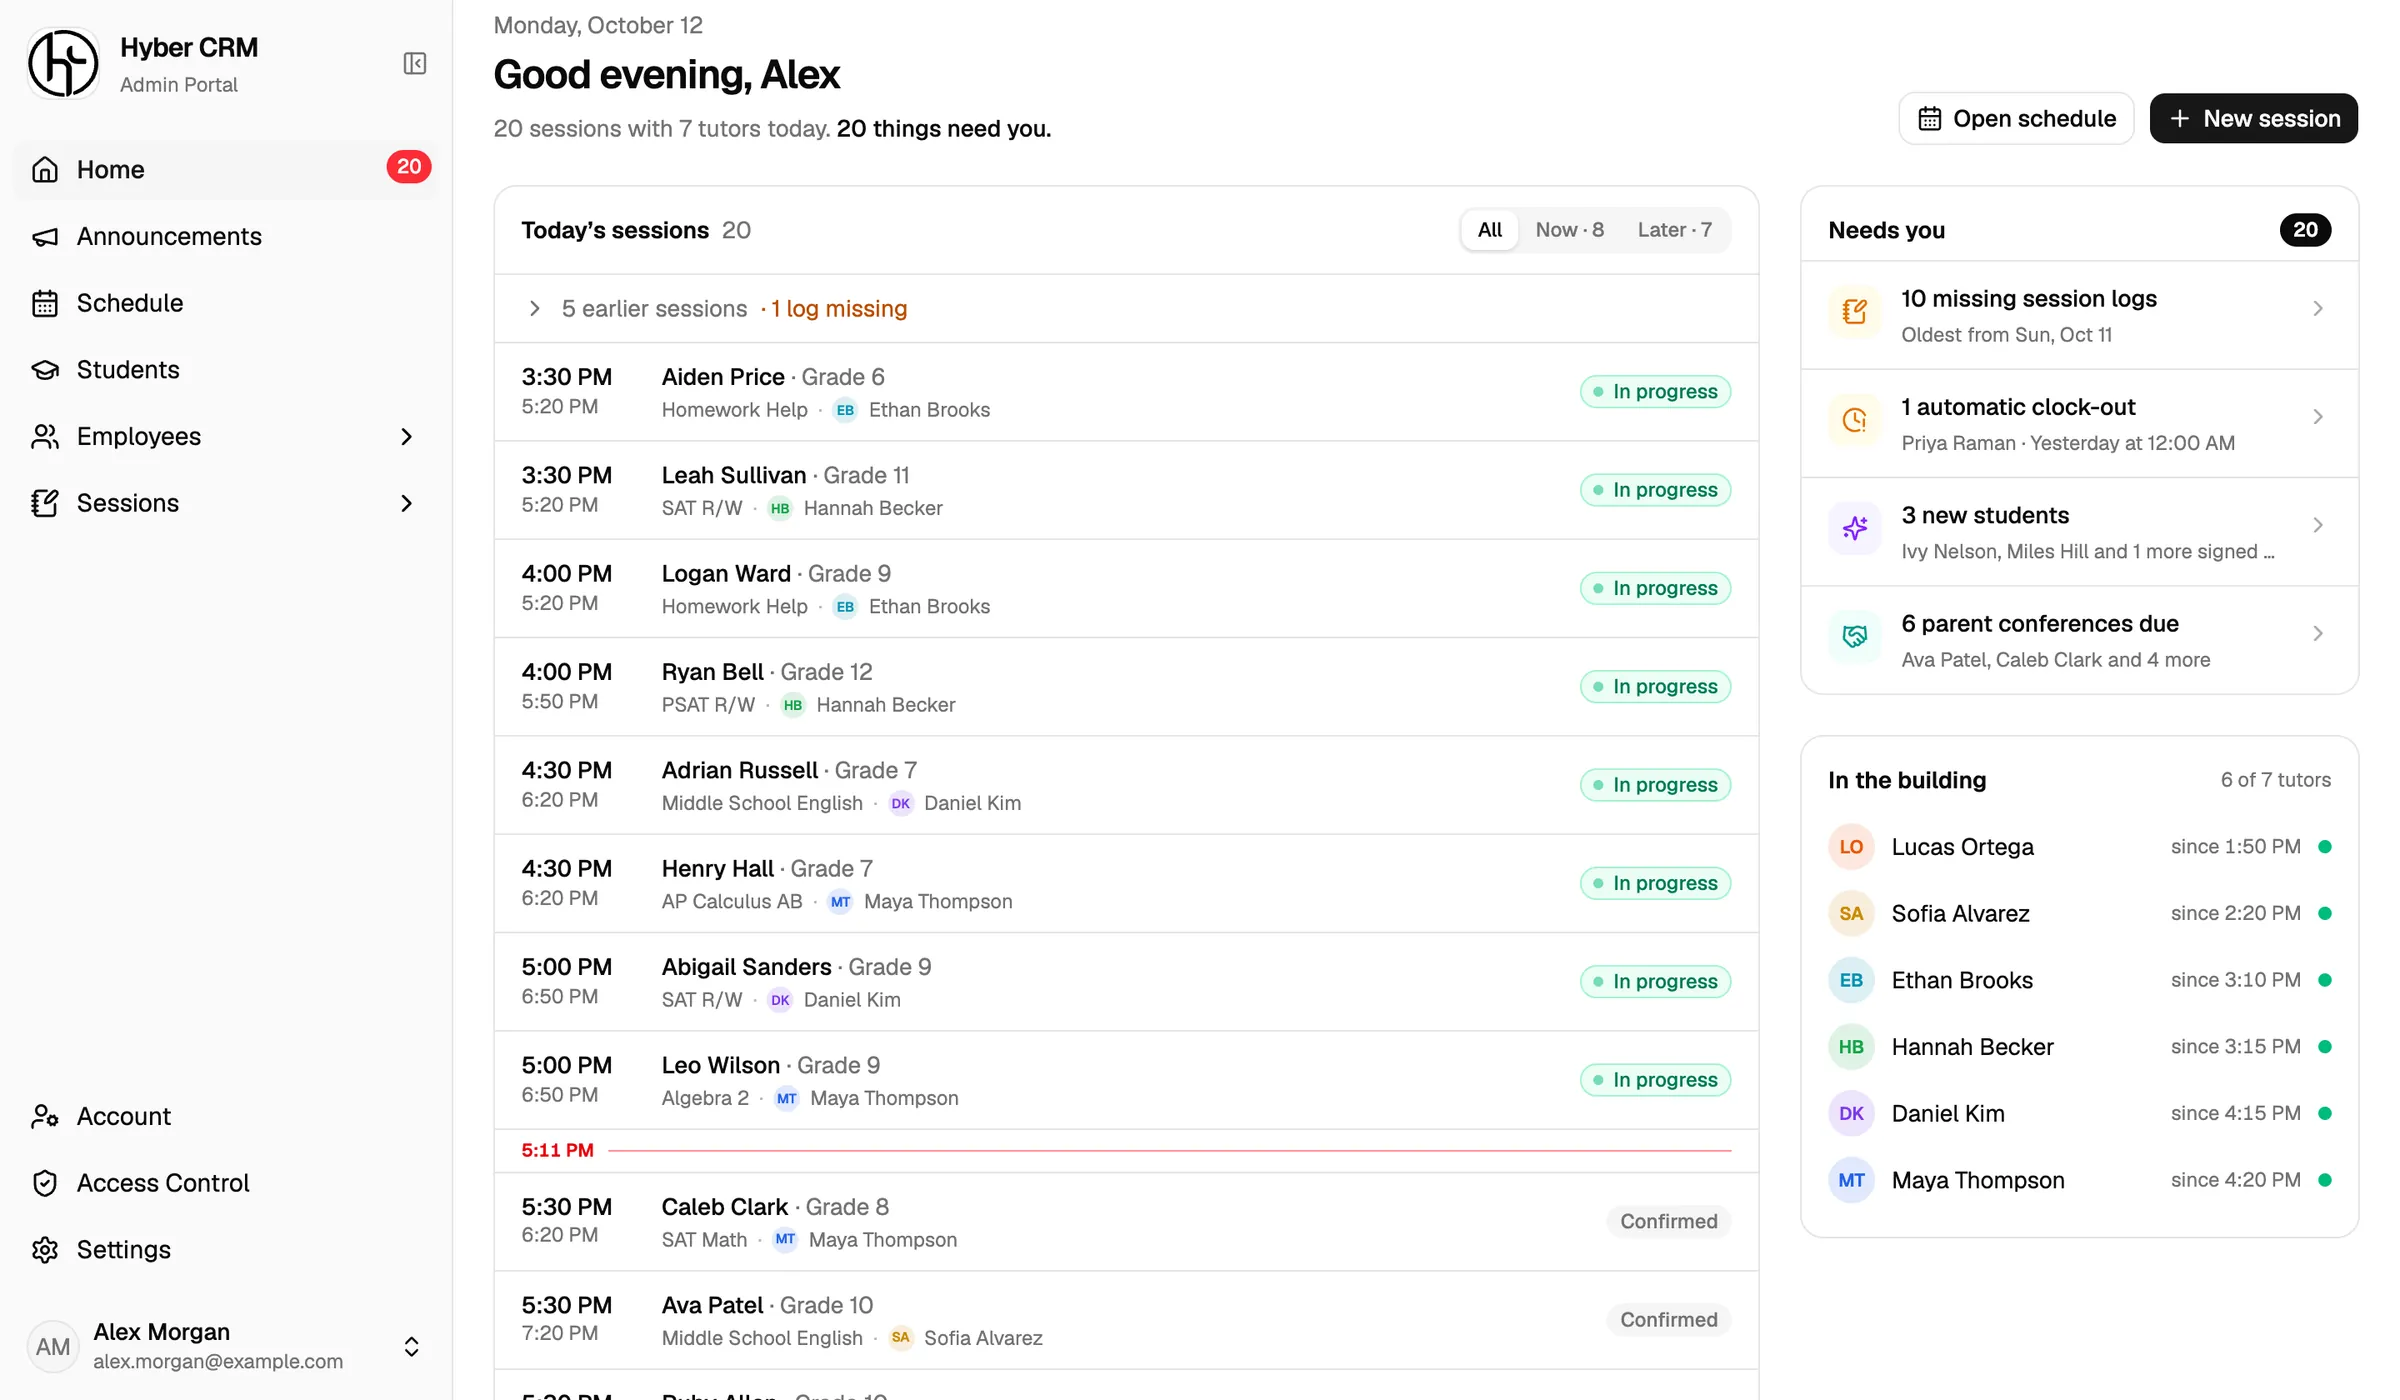Expand the 5 earlier sessions row
The image size is (2400, 1400).
1126,309
